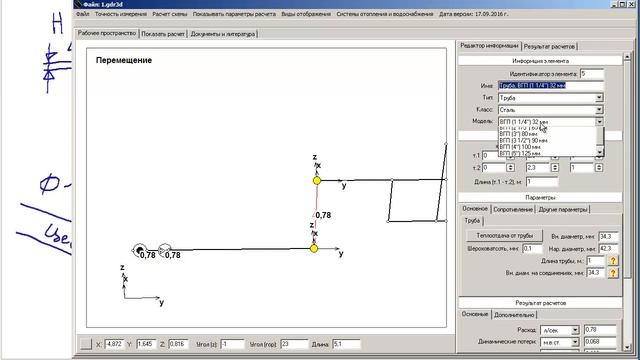
Task: Click Шероховатость, мм field
Action: click(x=533, y=248)
